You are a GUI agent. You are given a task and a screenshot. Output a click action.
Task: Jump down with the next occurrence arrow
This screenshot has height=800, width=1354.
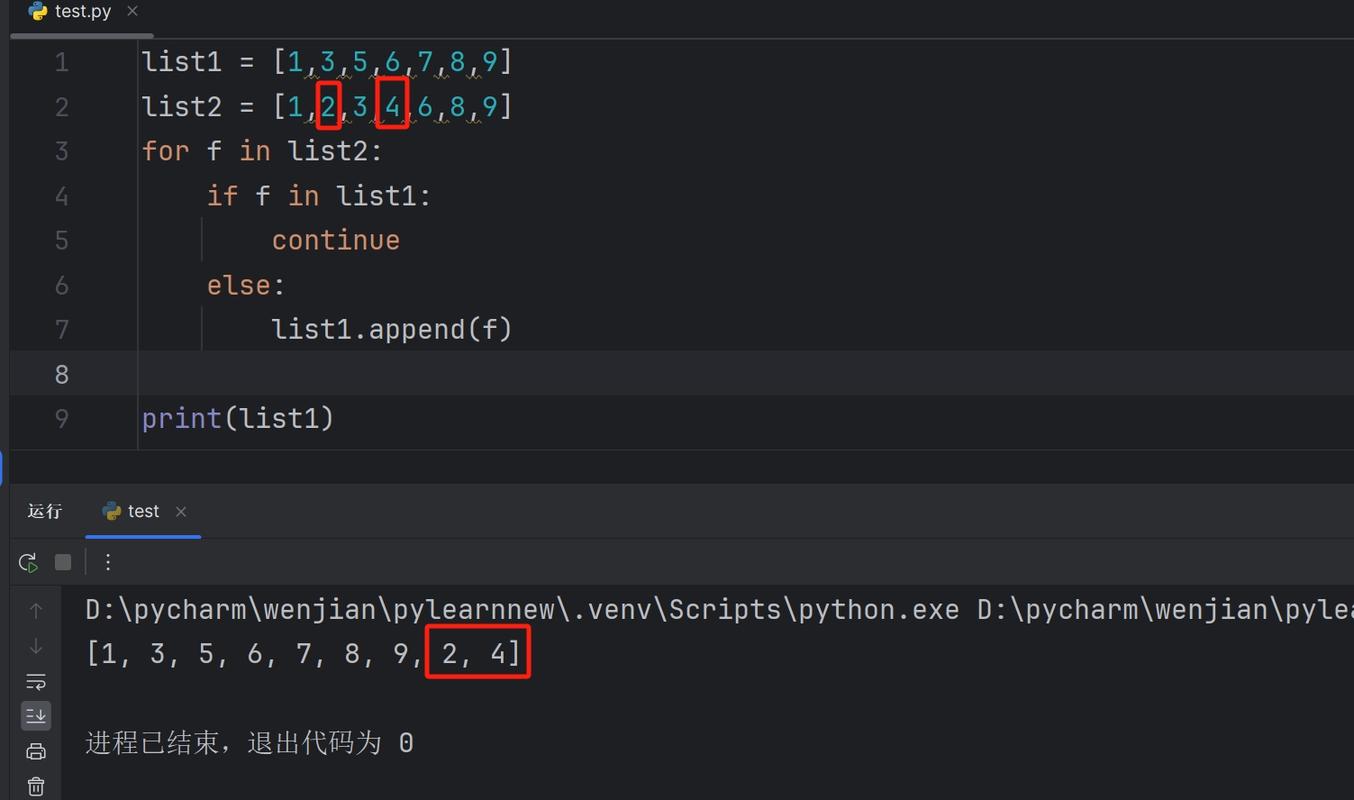pos(36,646)
